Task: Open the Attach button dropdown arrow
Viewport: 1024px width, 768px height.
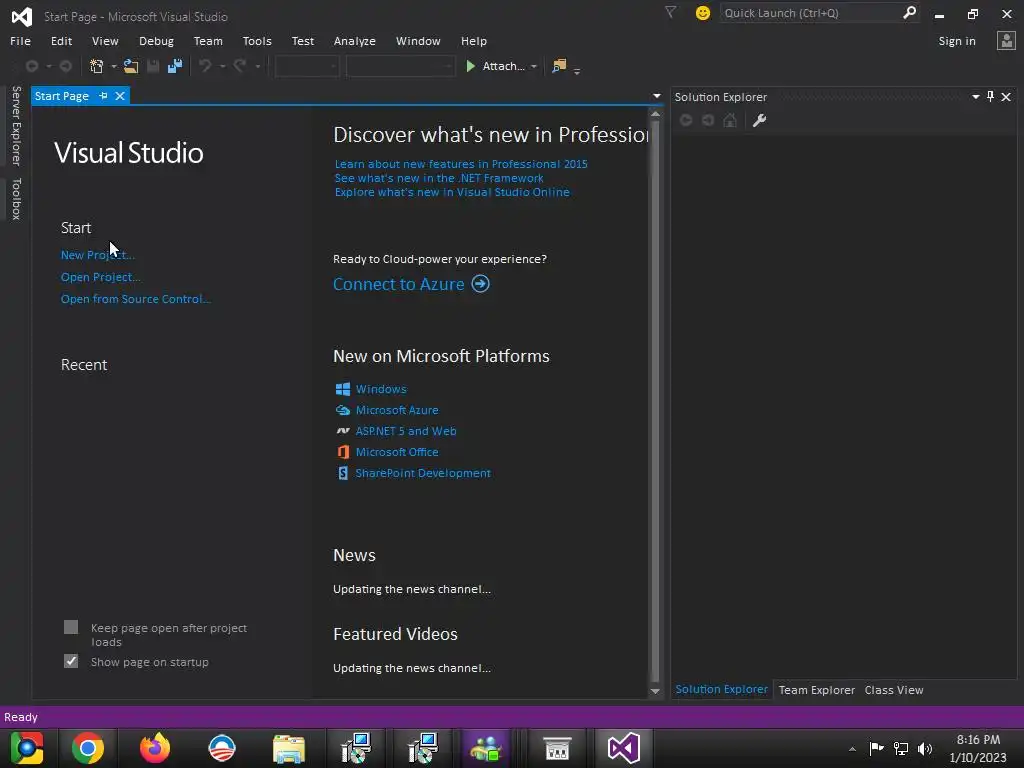Action: point(534,67)
